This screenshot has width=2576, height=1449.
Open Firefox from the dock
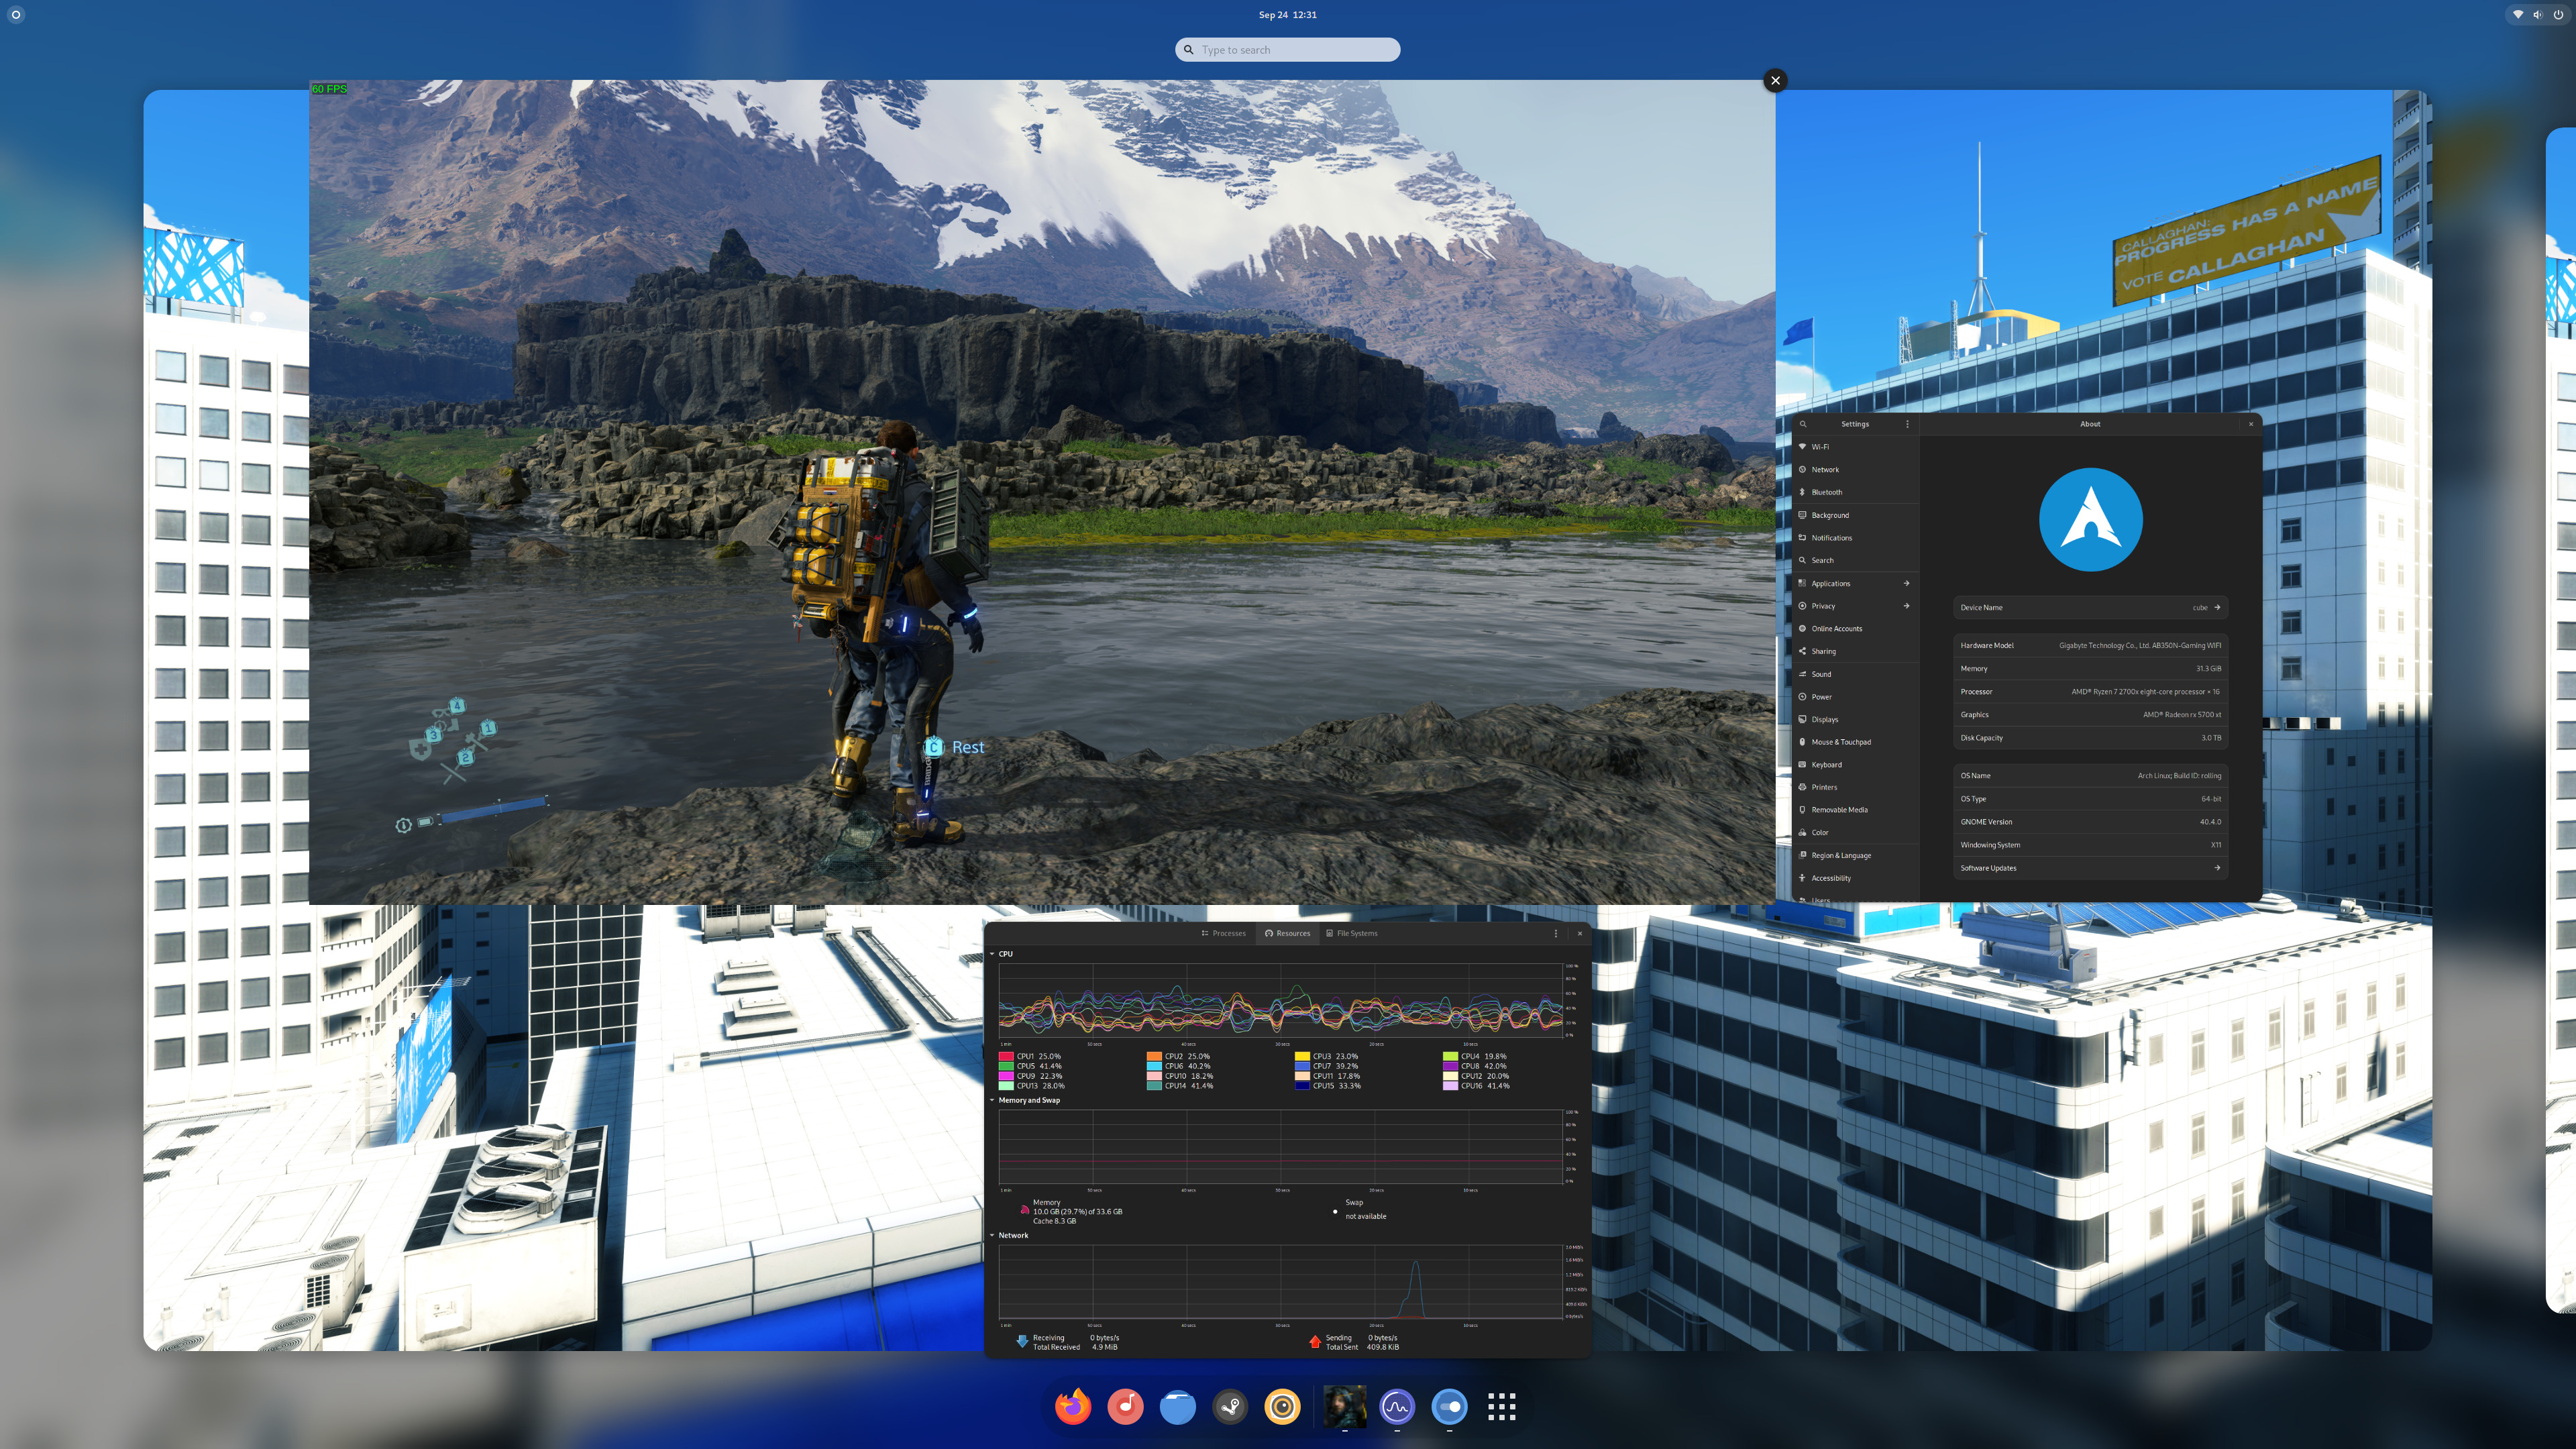(x=1073, y=1406)
